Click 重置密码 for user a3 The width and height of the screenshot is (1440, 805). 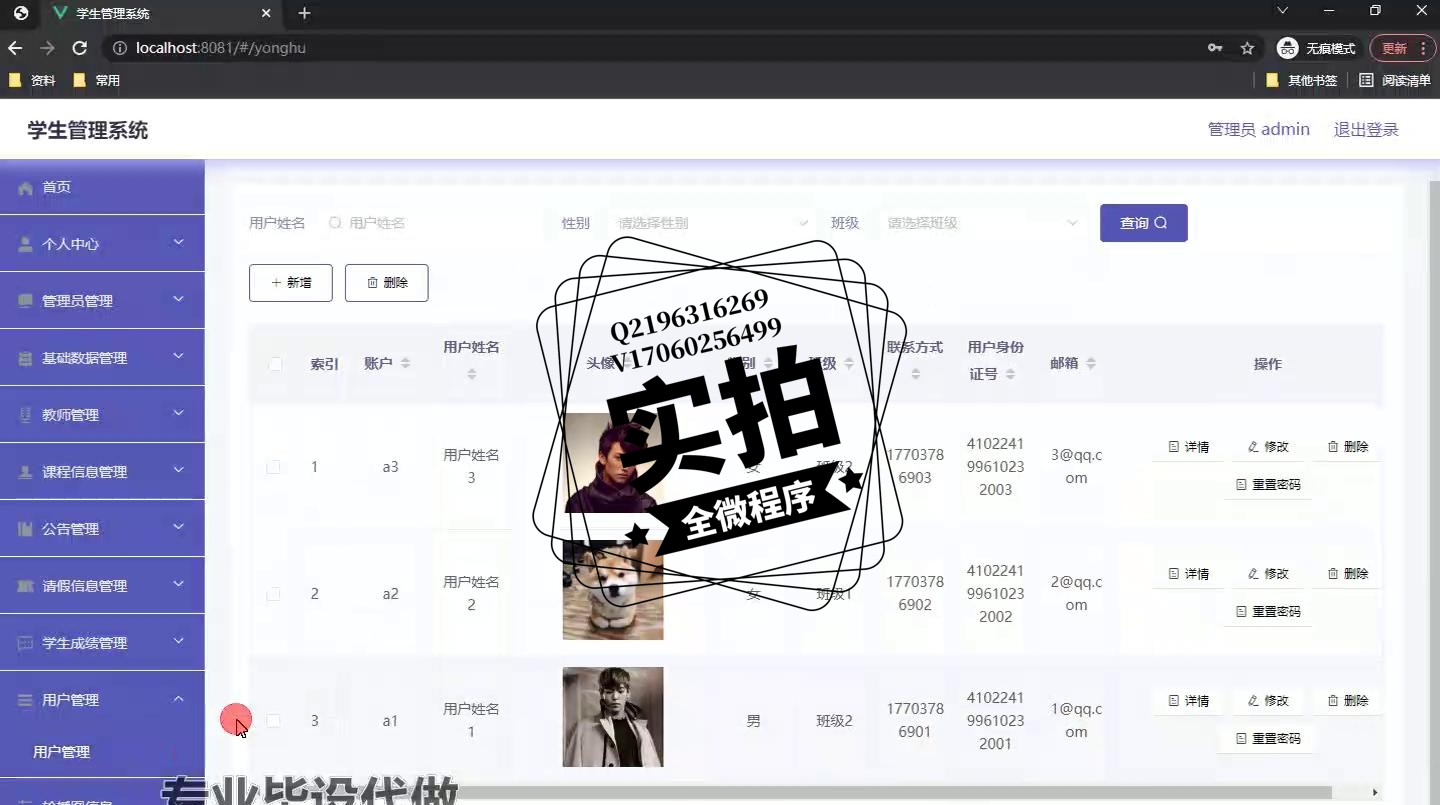(x=1268, y=485)
